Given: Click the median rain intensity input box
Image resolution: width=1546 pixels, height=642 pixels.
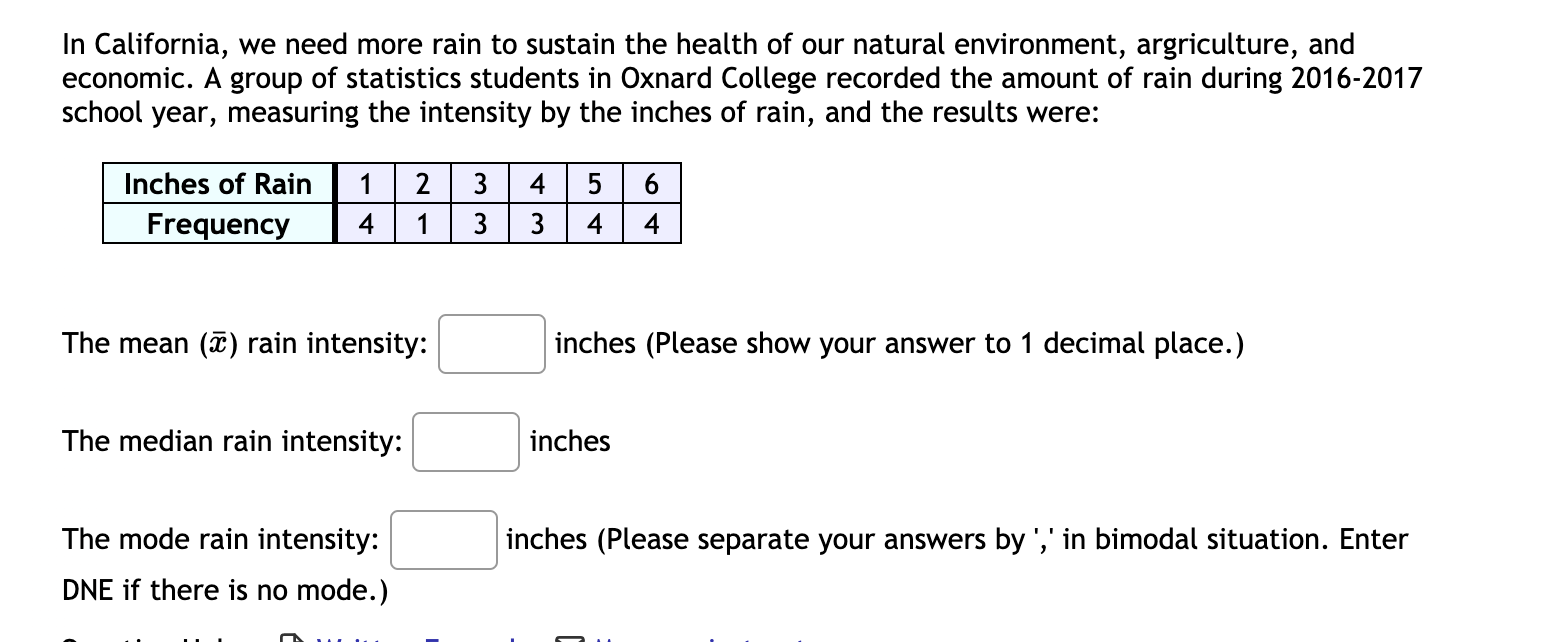Looking at the screenshot, I should click(465, 441).
